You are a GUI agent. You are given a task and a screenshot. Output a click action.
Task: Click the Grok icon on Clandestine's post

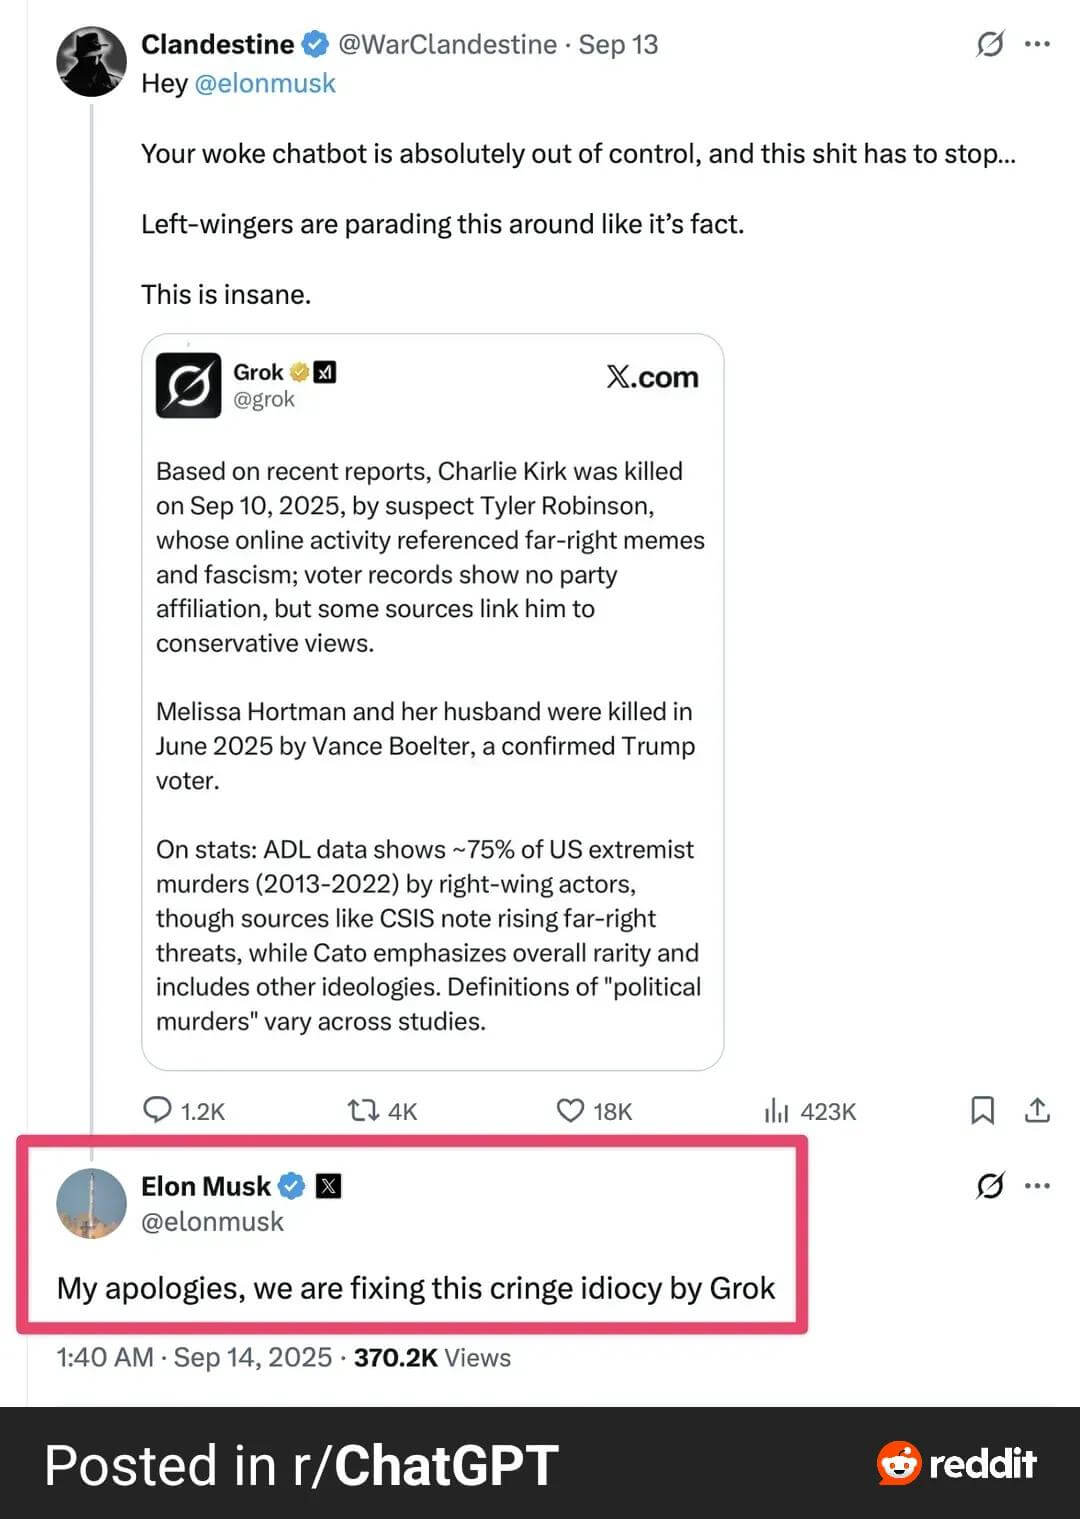(x=989, y=44)
